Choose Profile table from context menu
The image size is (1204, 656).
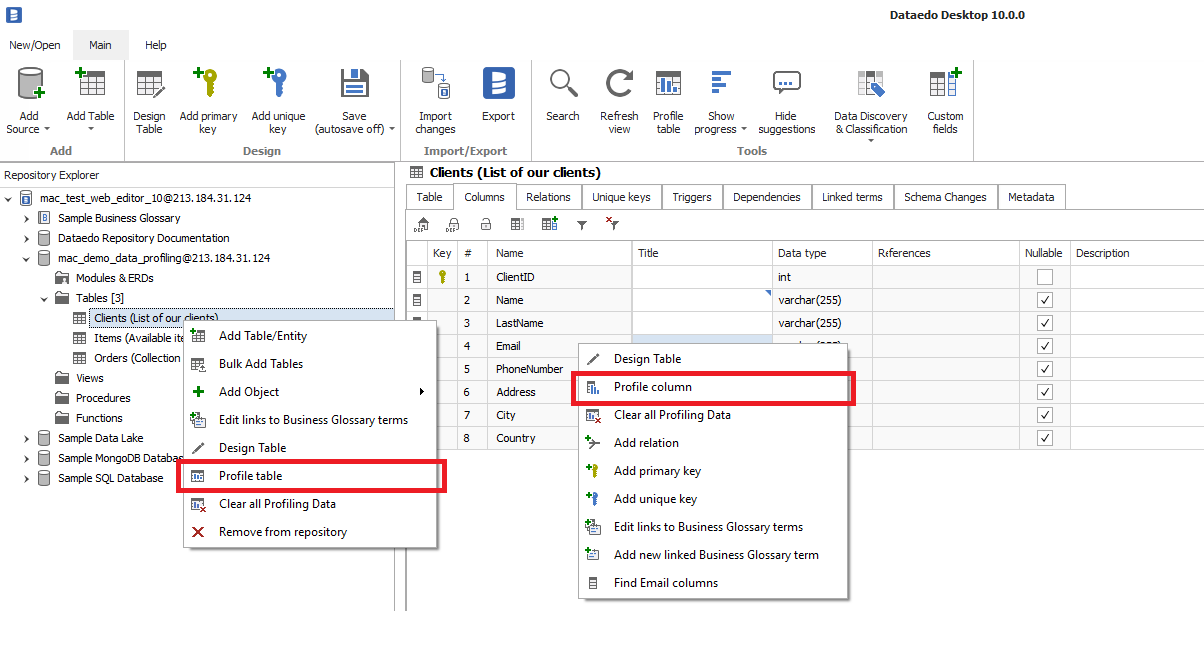(x=250, y=476)
